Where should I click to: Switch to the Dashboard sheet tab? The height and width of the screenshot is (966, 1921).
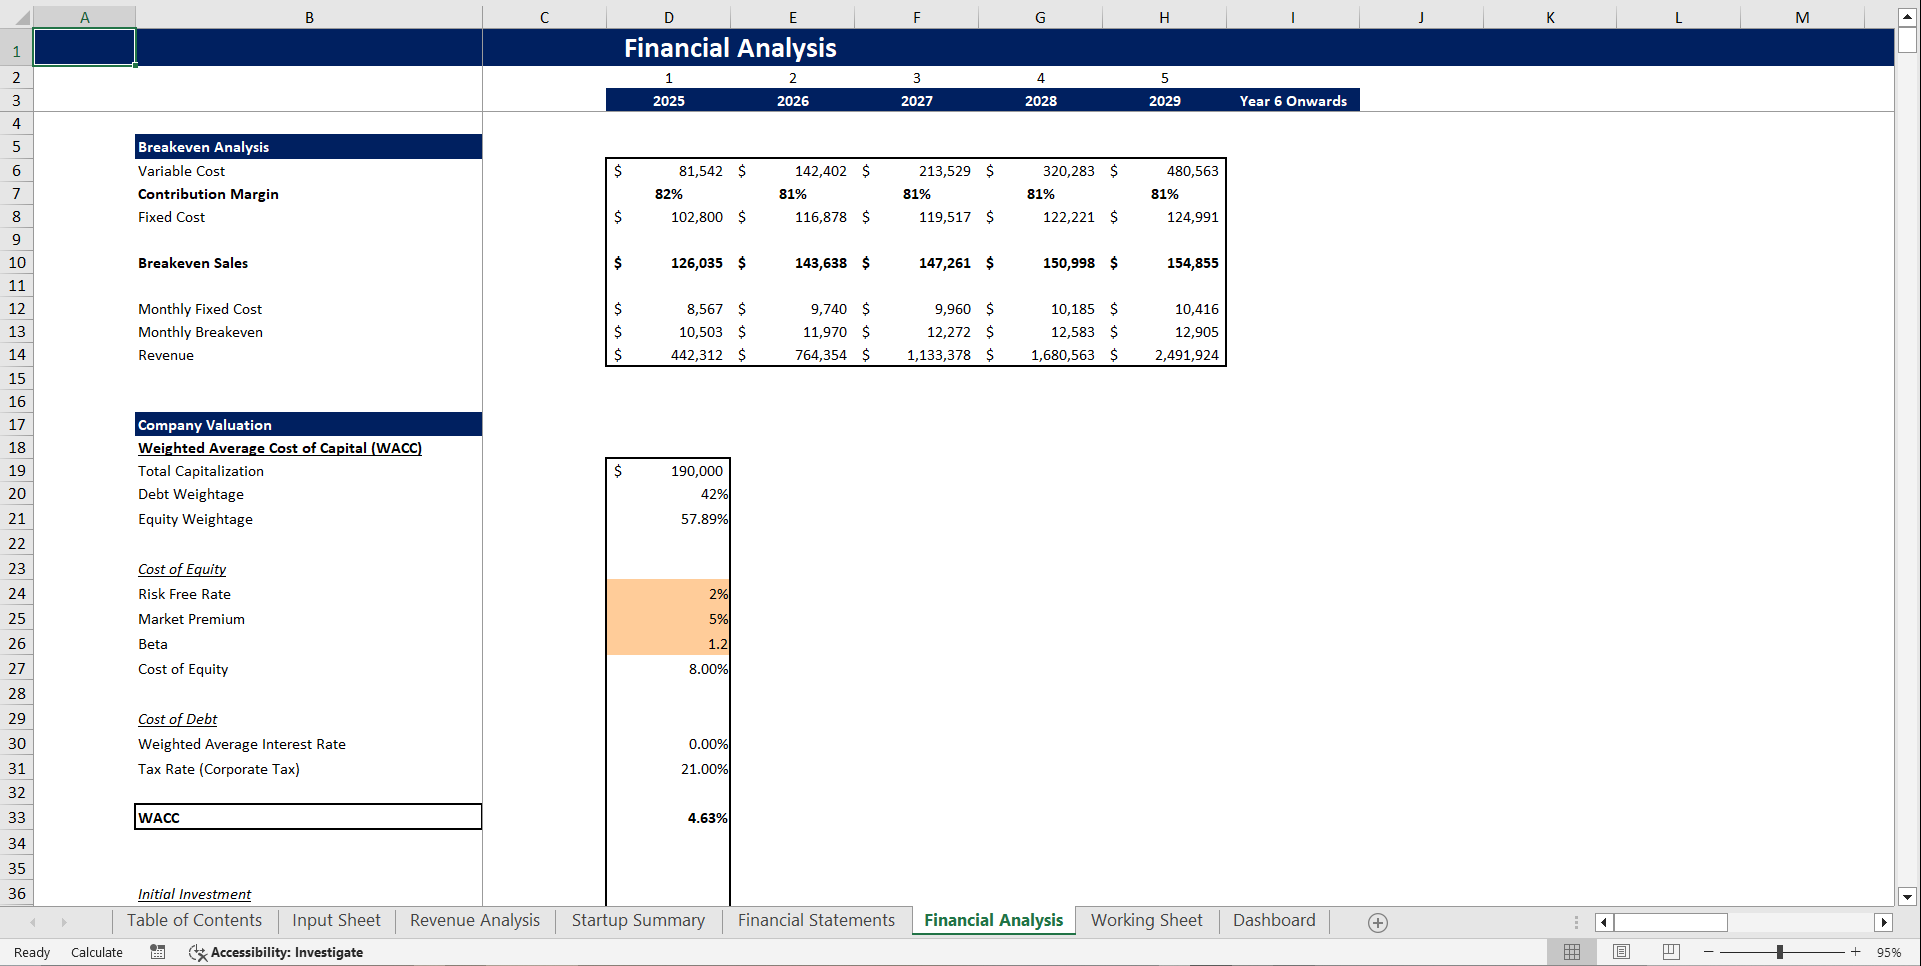click(1273, 920)
